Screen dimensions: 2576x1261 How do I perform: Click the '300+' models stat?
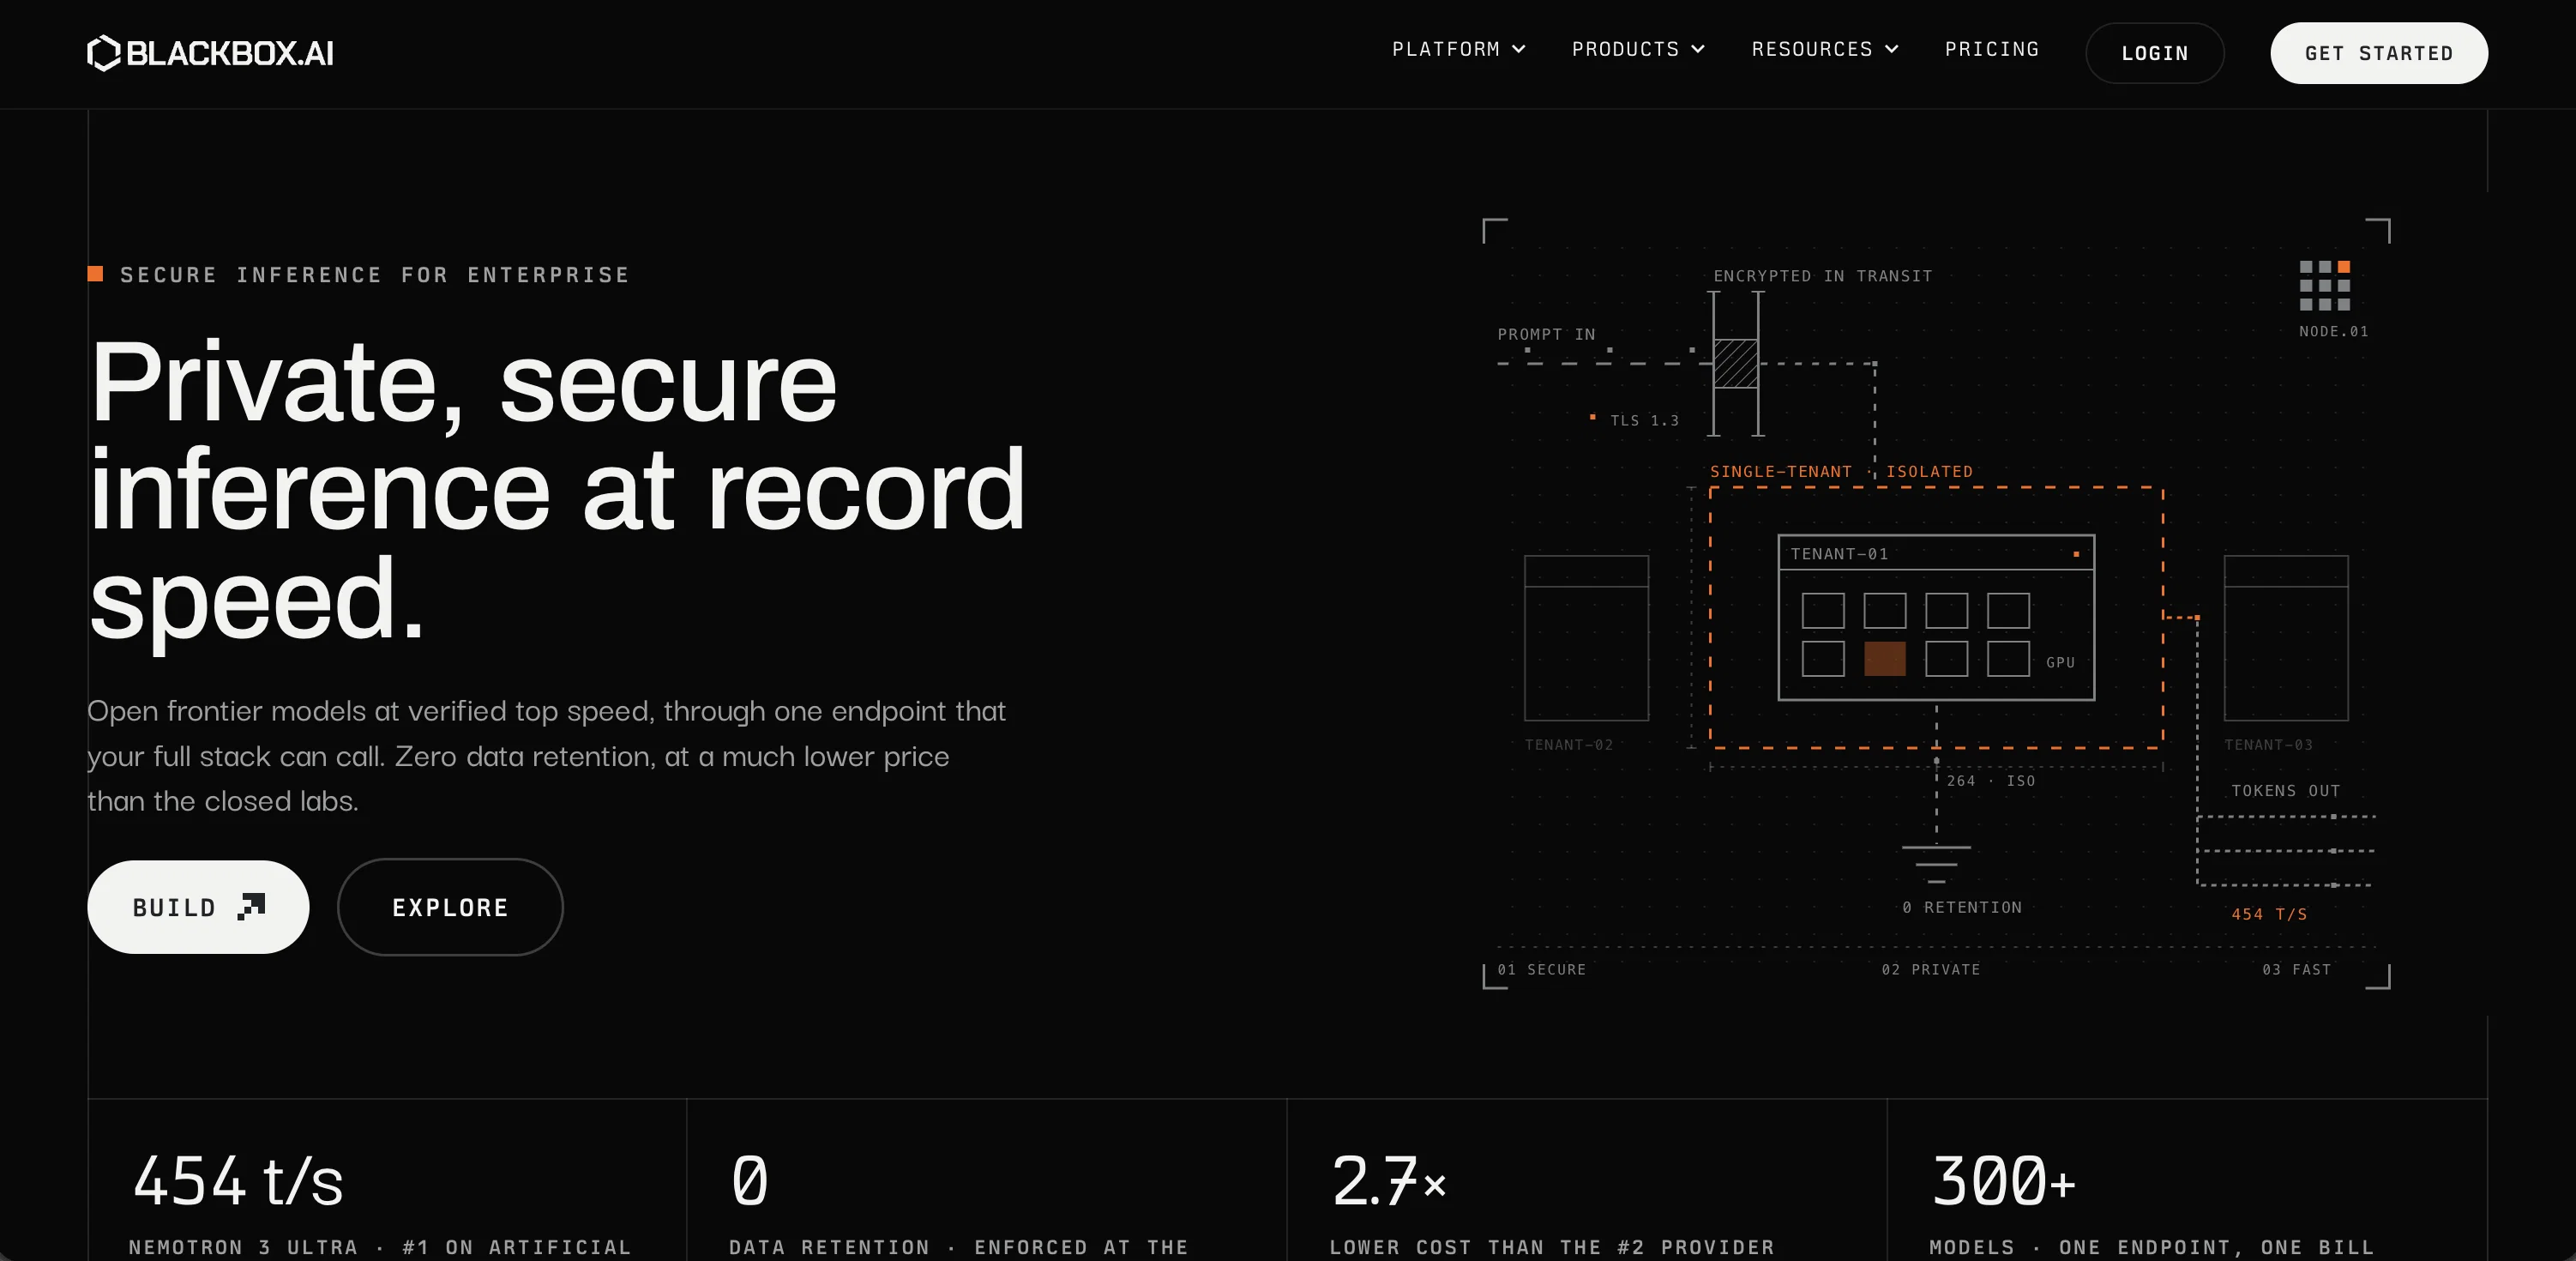(2003, 1181)
